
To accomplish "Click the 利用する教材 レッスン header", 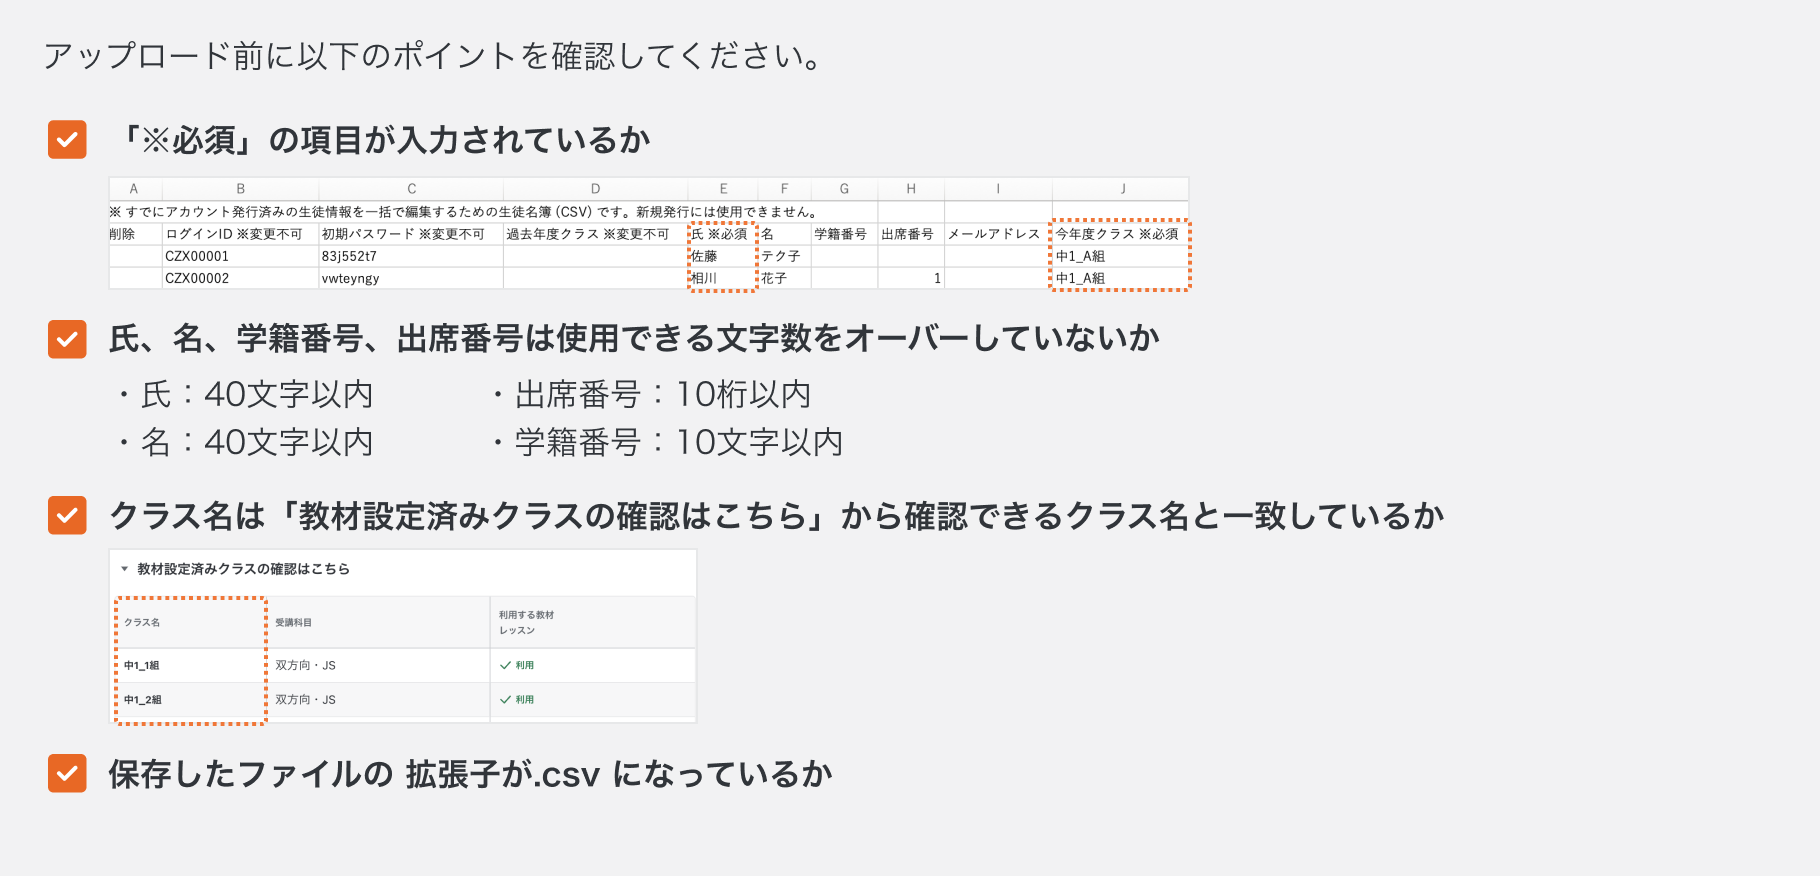I will 526,622.
